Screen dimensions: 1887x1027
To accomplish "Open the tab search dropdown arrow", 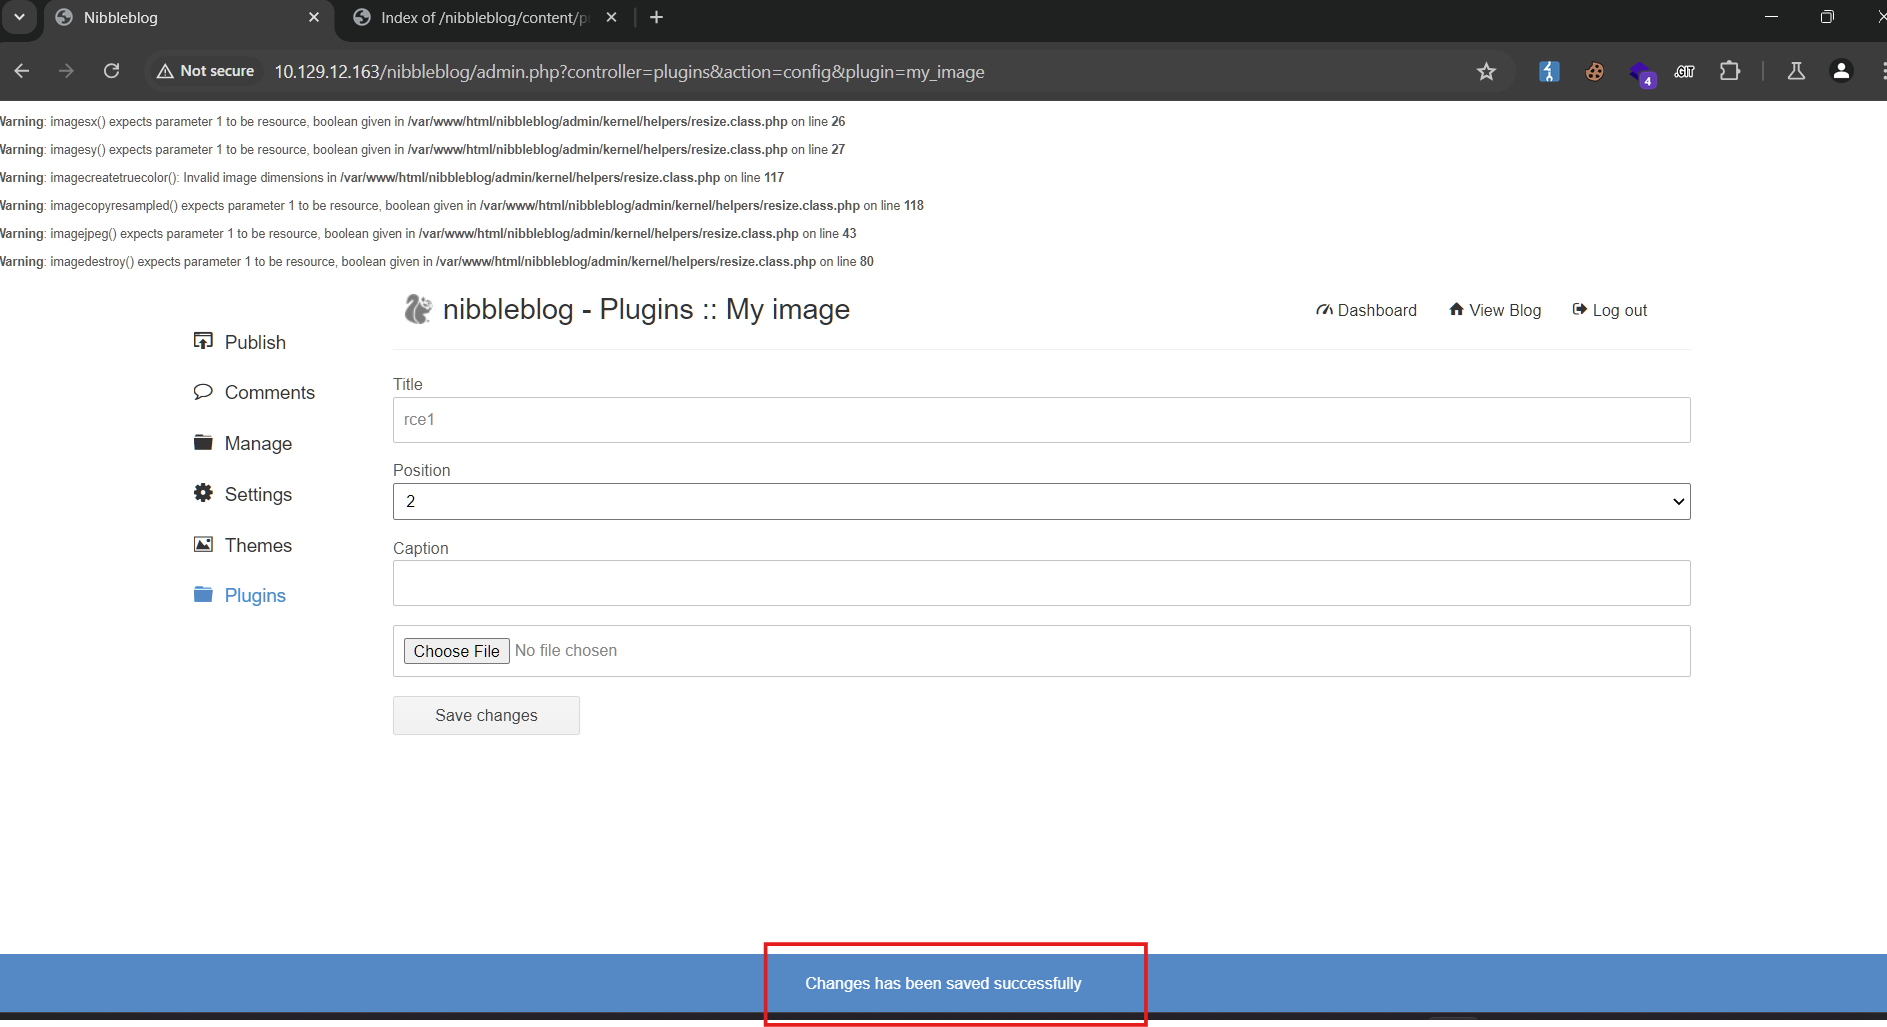I will (19, 17).
